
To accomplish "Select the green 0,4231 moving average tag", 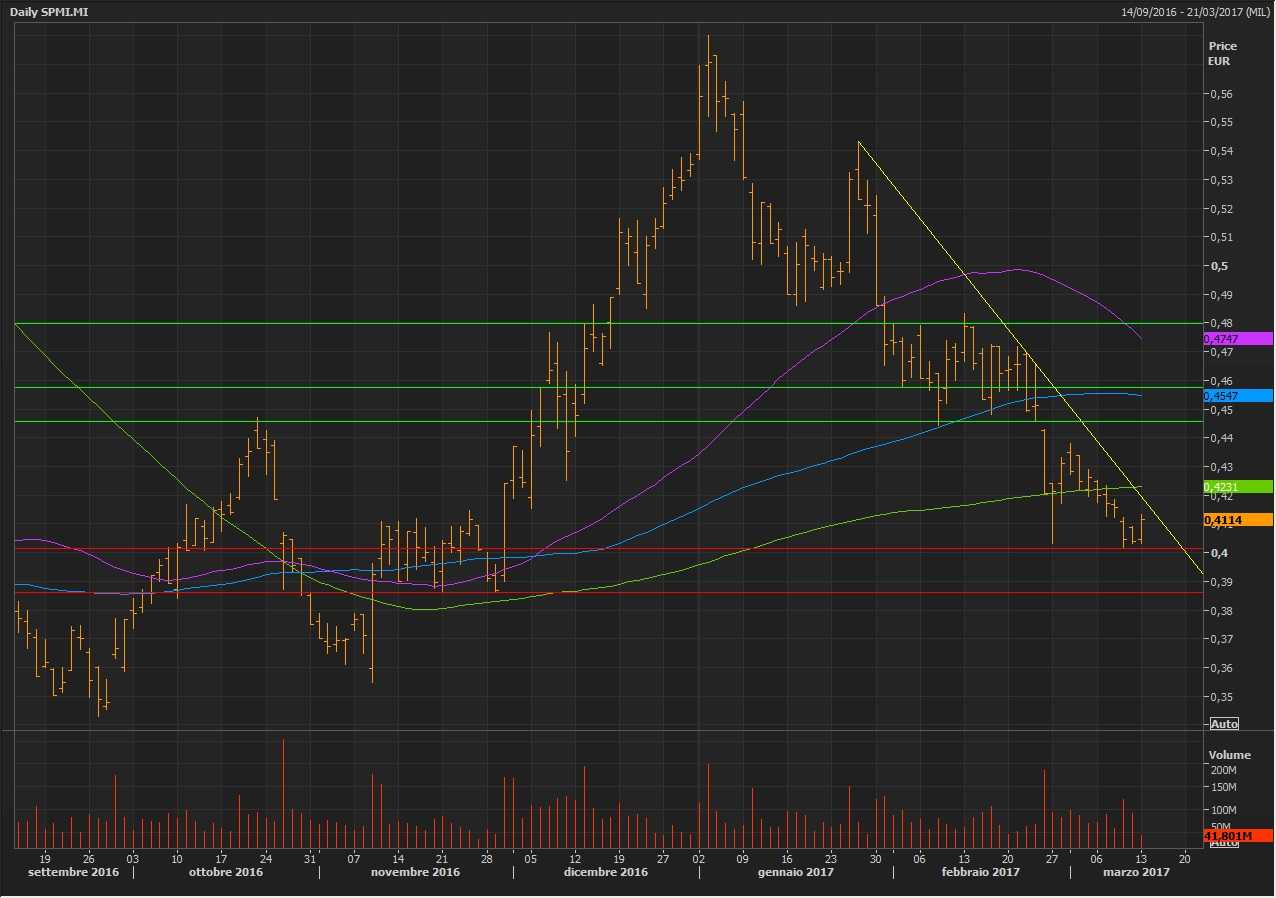I will pos(1238,487).
